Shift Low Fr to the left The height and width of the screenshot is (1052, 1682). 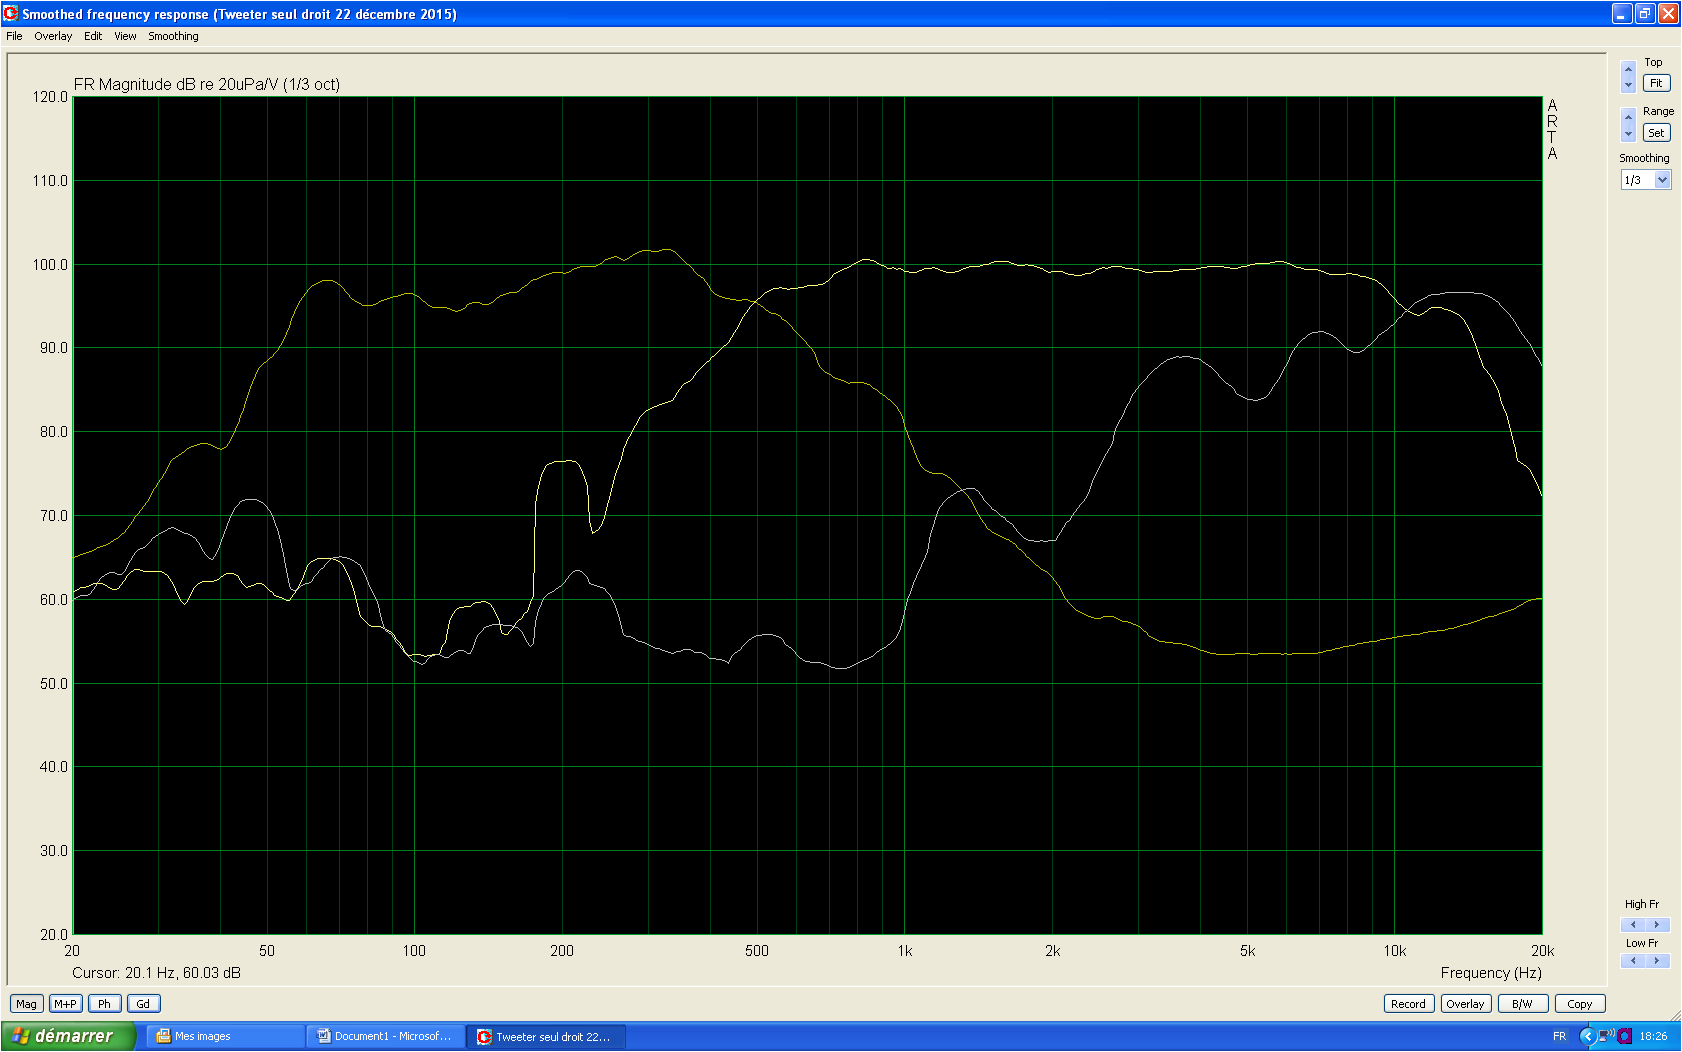(1633, 961)
